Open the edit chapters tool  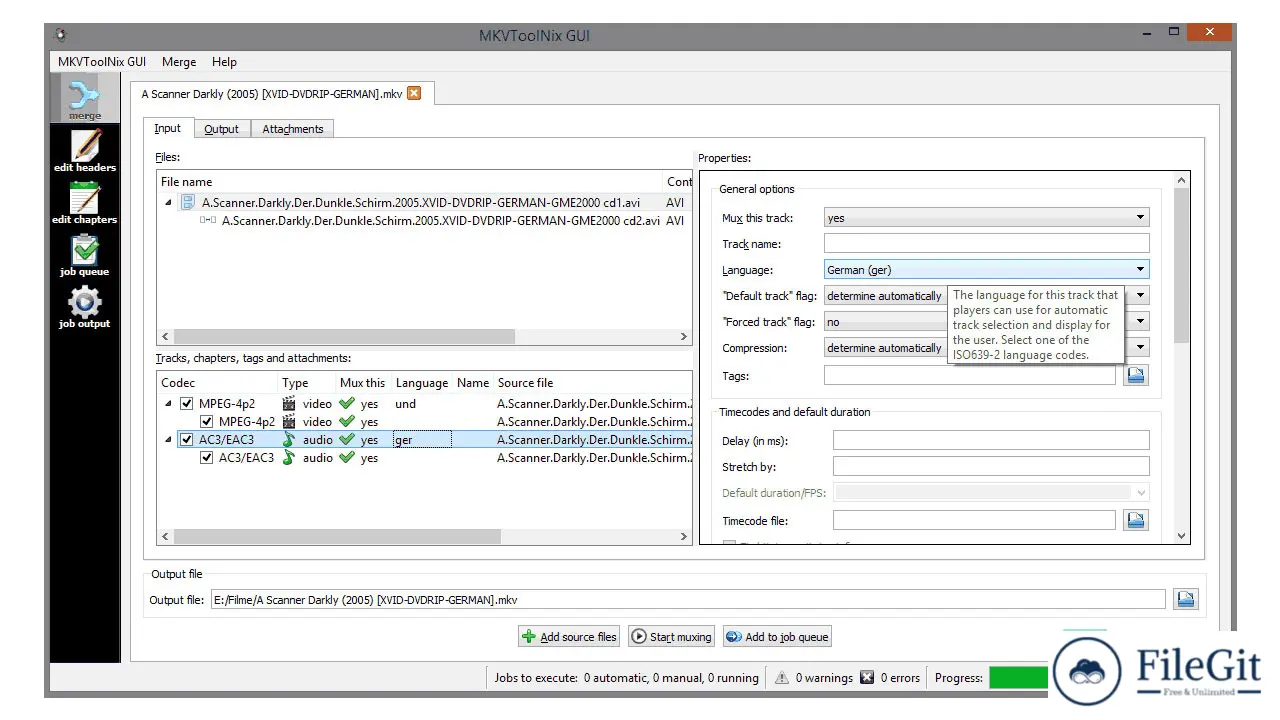coord(85,203)
